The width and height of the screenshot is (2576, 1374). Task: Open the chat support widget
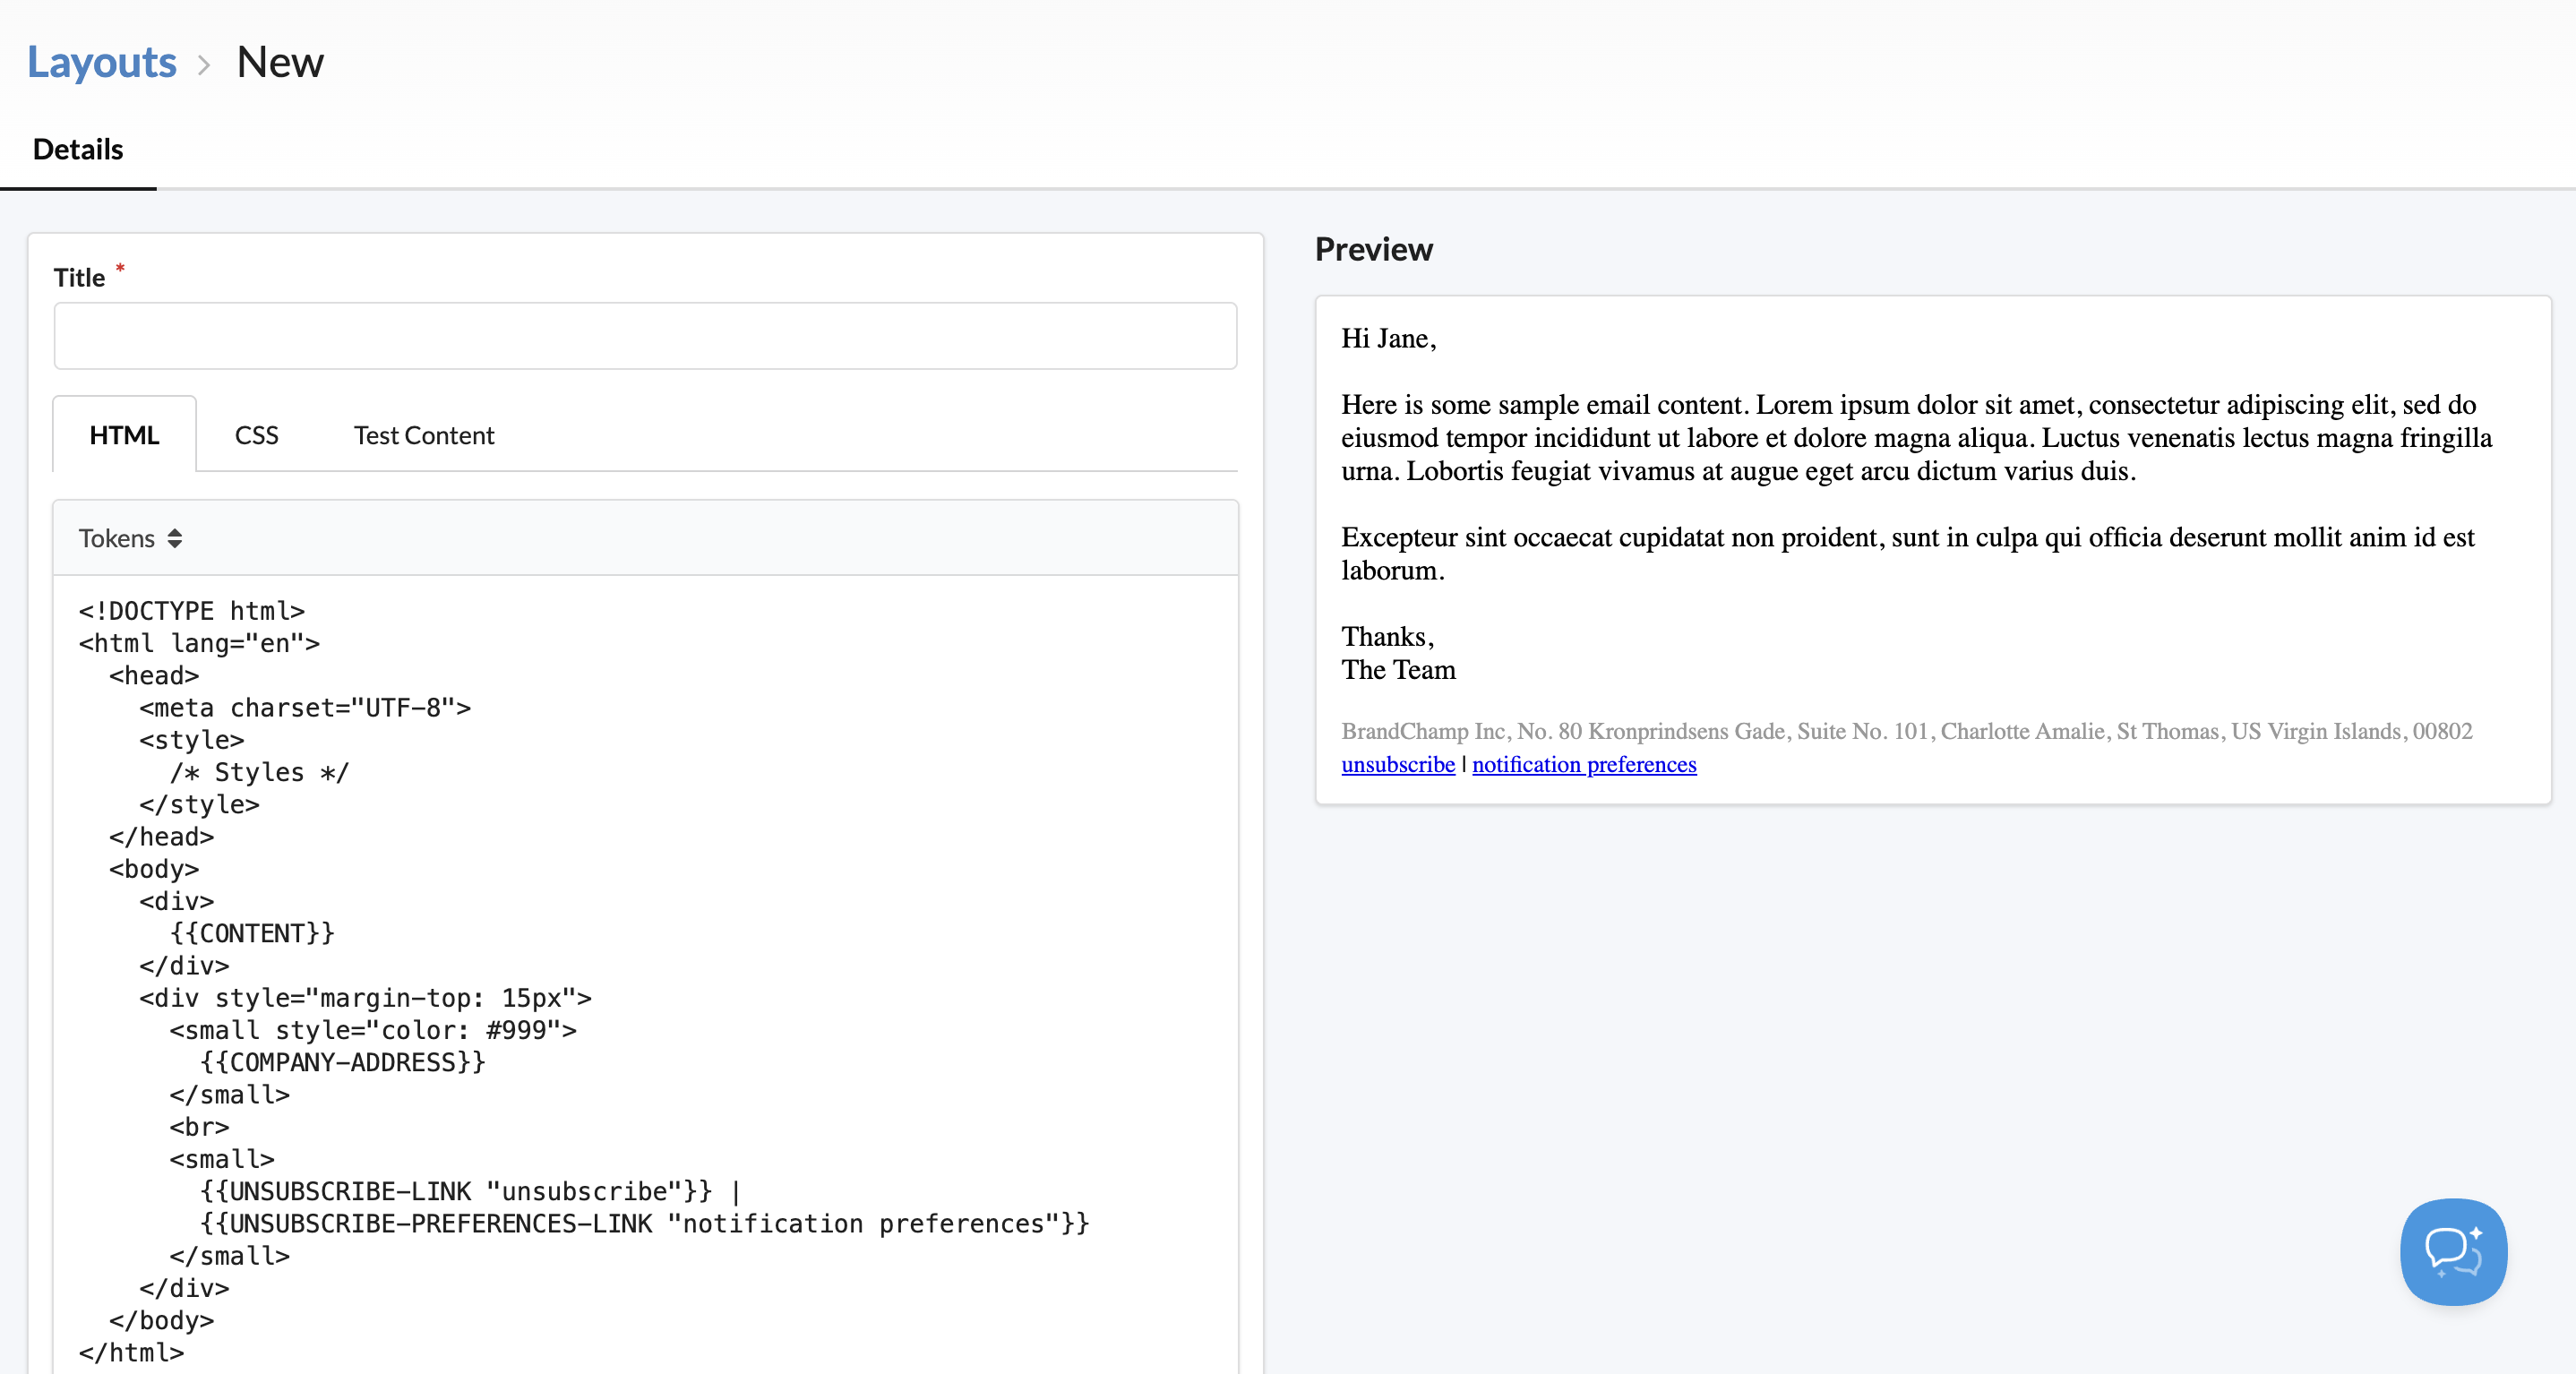[x=2452, y=1250]
